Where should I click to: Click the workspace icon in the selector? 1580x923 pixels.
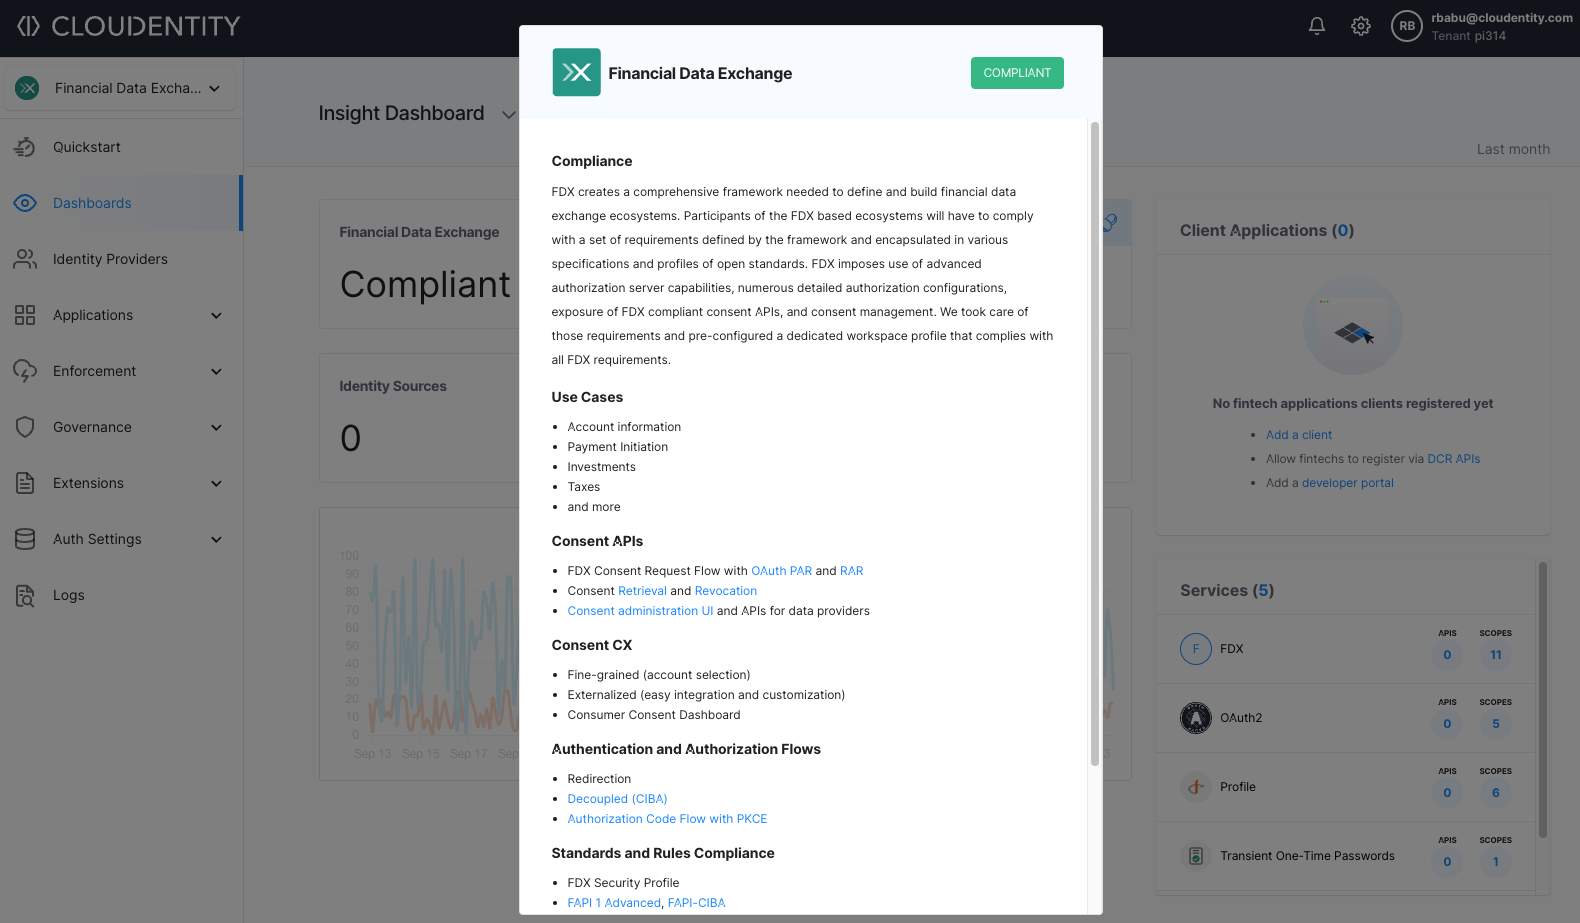tap(28, 88)
